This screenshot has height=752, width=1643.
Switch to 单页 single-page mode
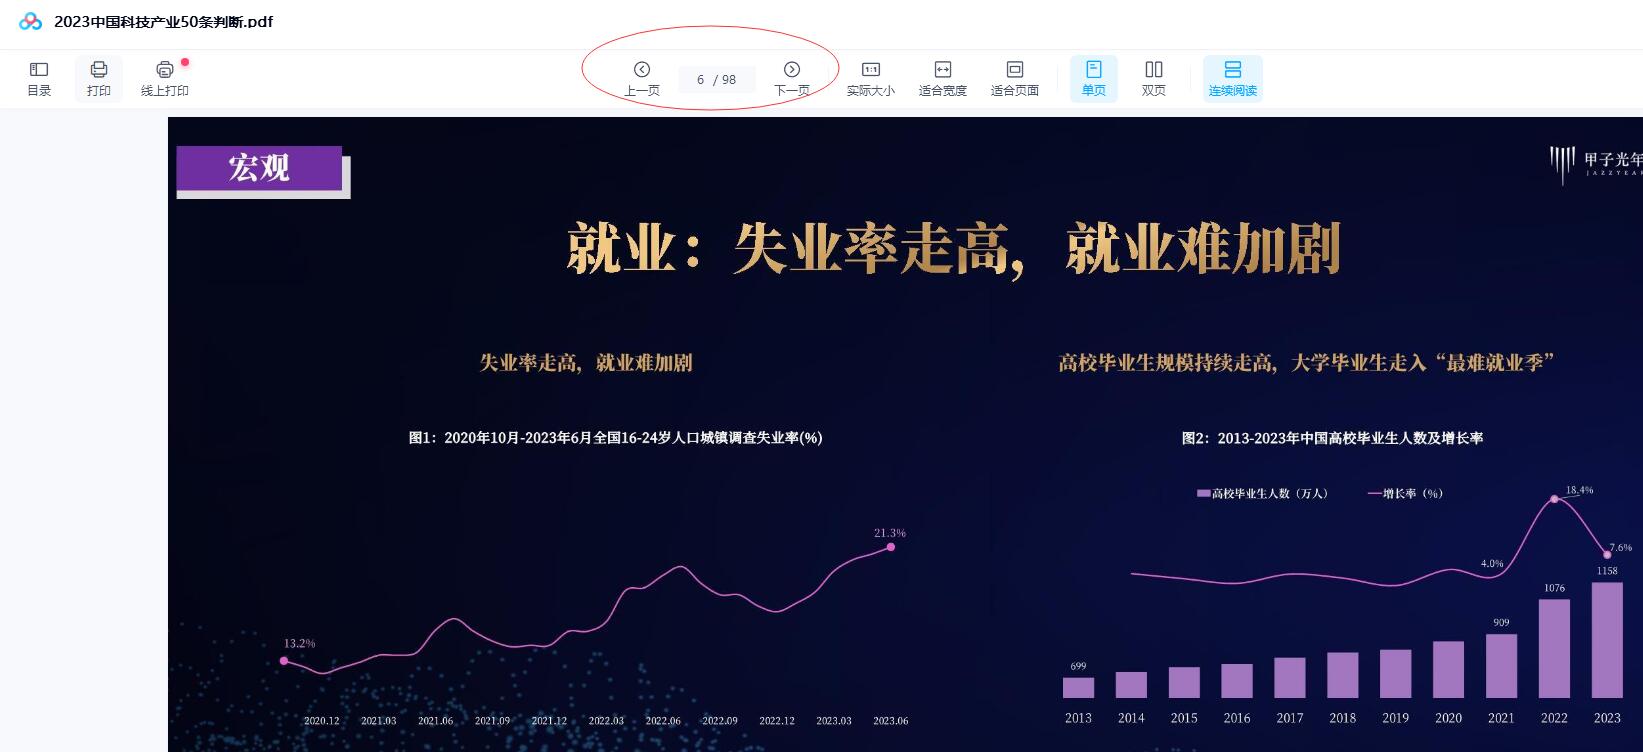coord(1093,78)
